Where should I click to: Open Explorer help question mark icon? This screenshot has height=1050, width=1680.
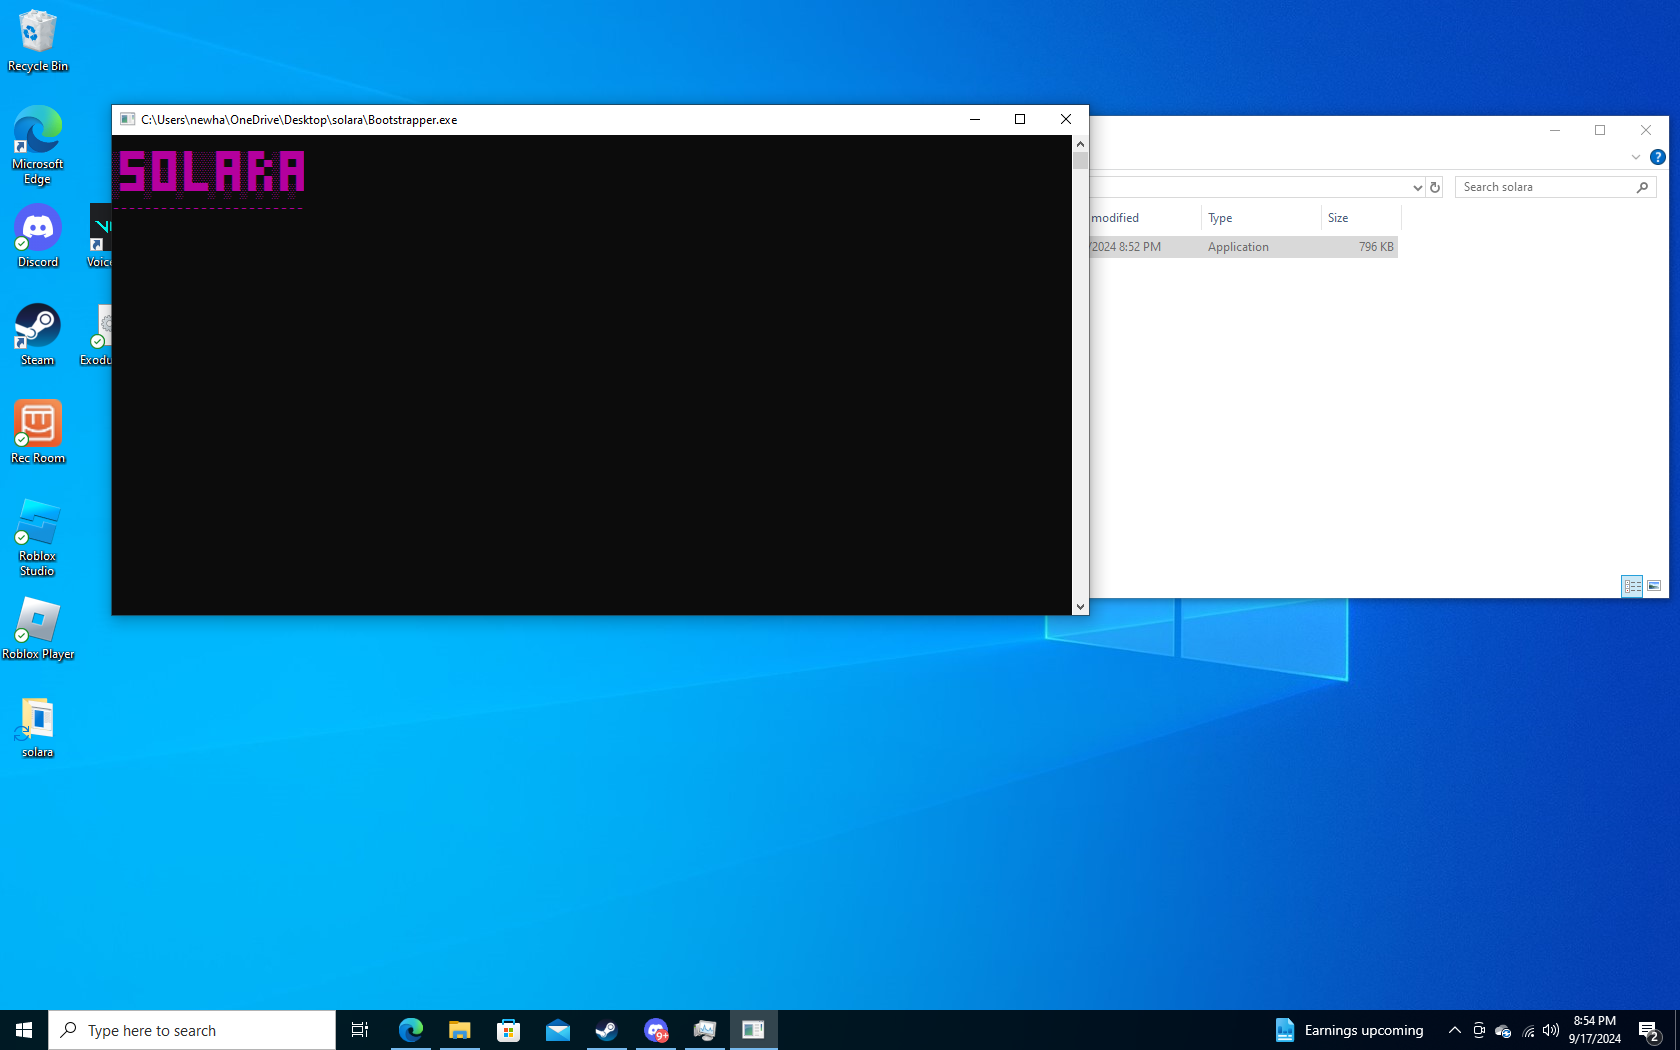point(1657,157)
